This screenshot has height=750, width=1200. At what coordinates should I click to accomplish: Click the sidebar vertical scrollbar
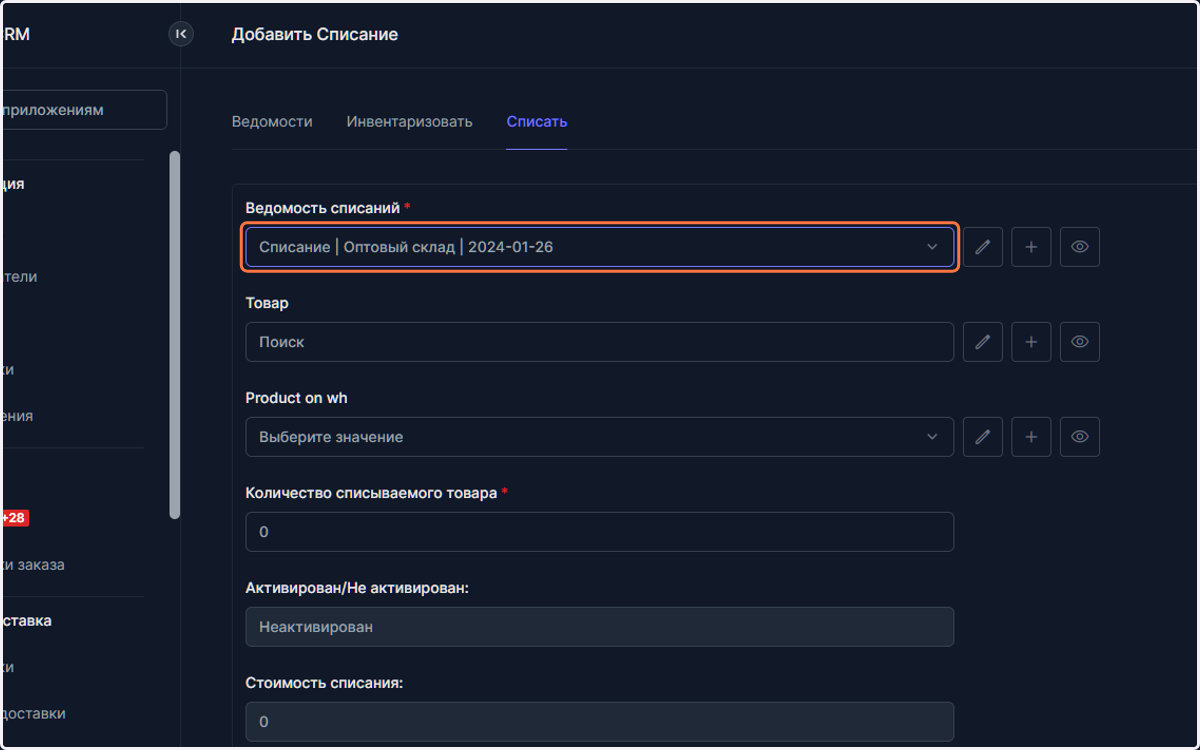175,335
